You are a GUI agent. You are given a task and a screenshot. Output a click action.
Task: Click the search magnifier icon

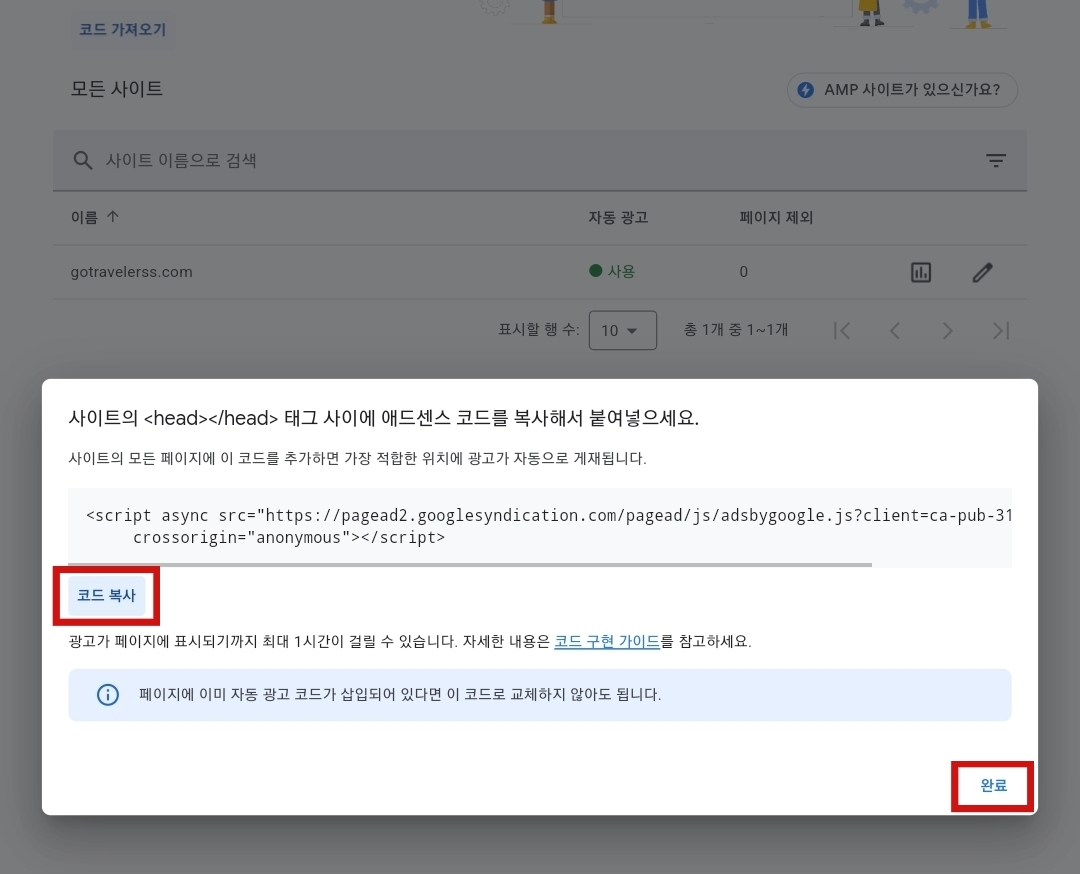[x=83, y=160]
